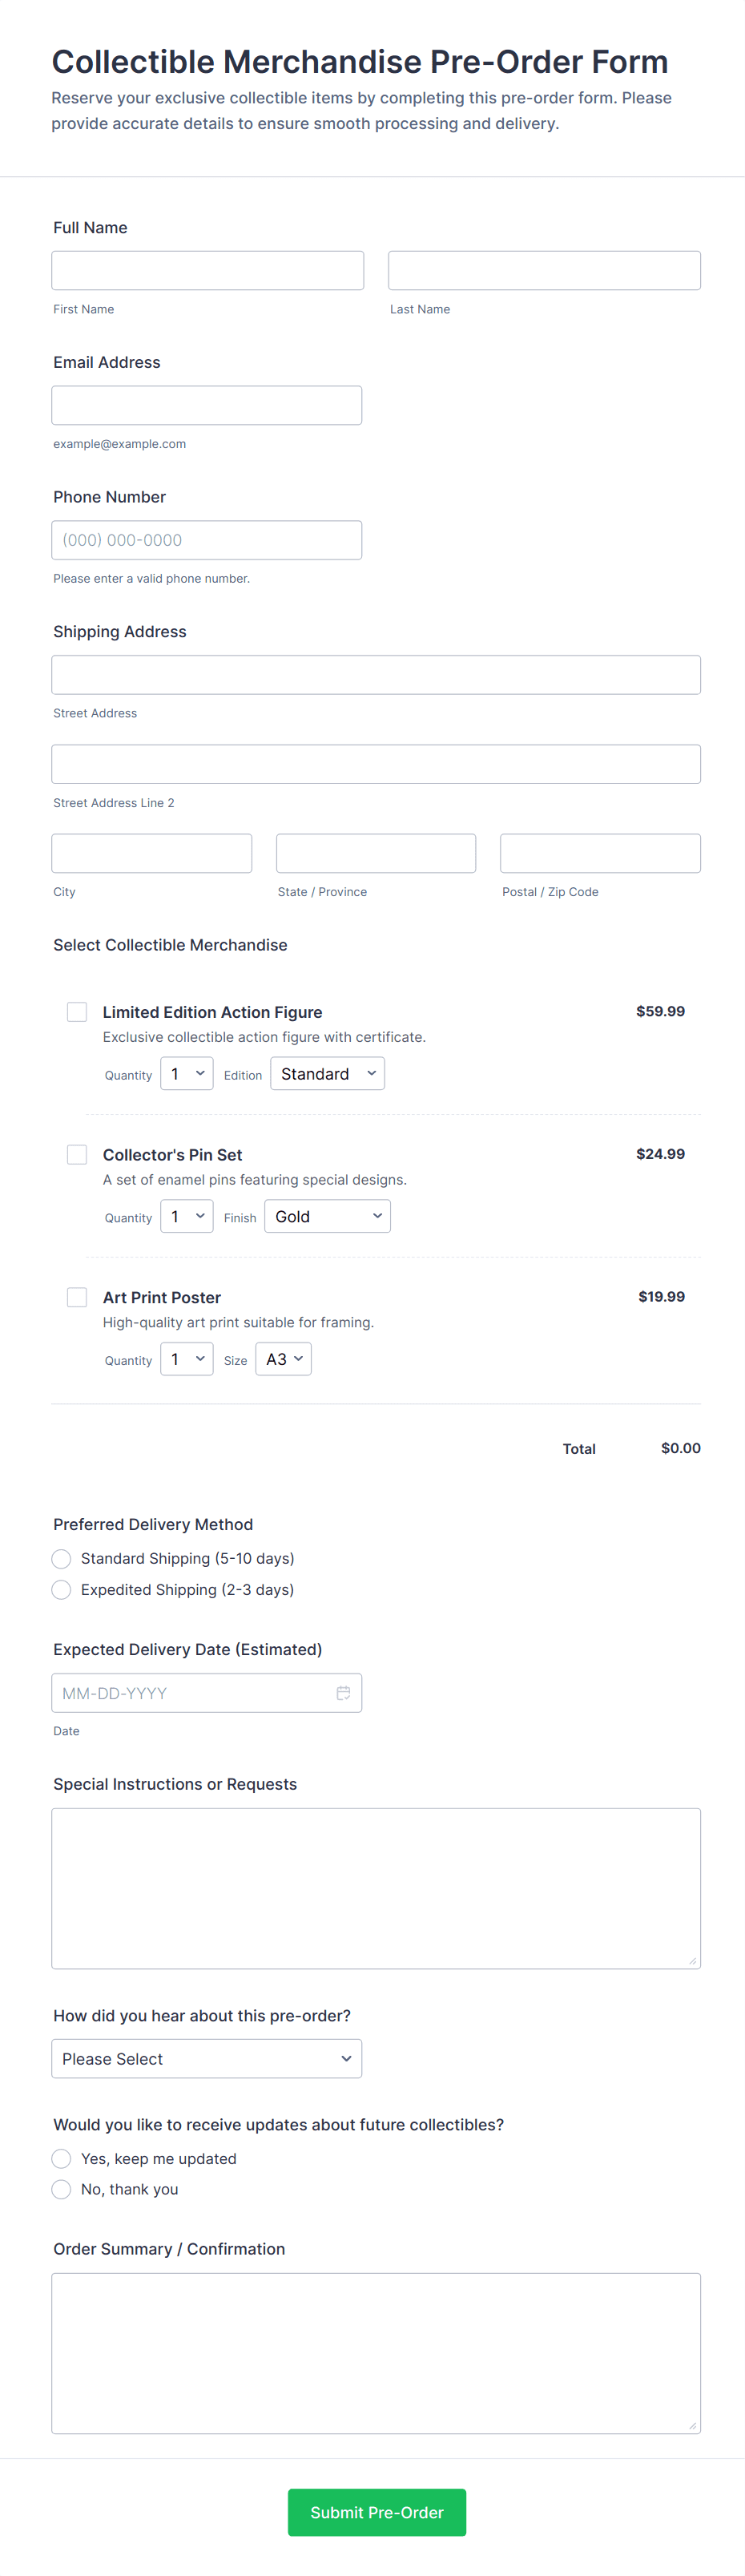Image resolution: width=745 pixels, height=2576 pixels.
Task: Check the Limited Edition Action Figure checkbox
Action: click(77, 1012)
